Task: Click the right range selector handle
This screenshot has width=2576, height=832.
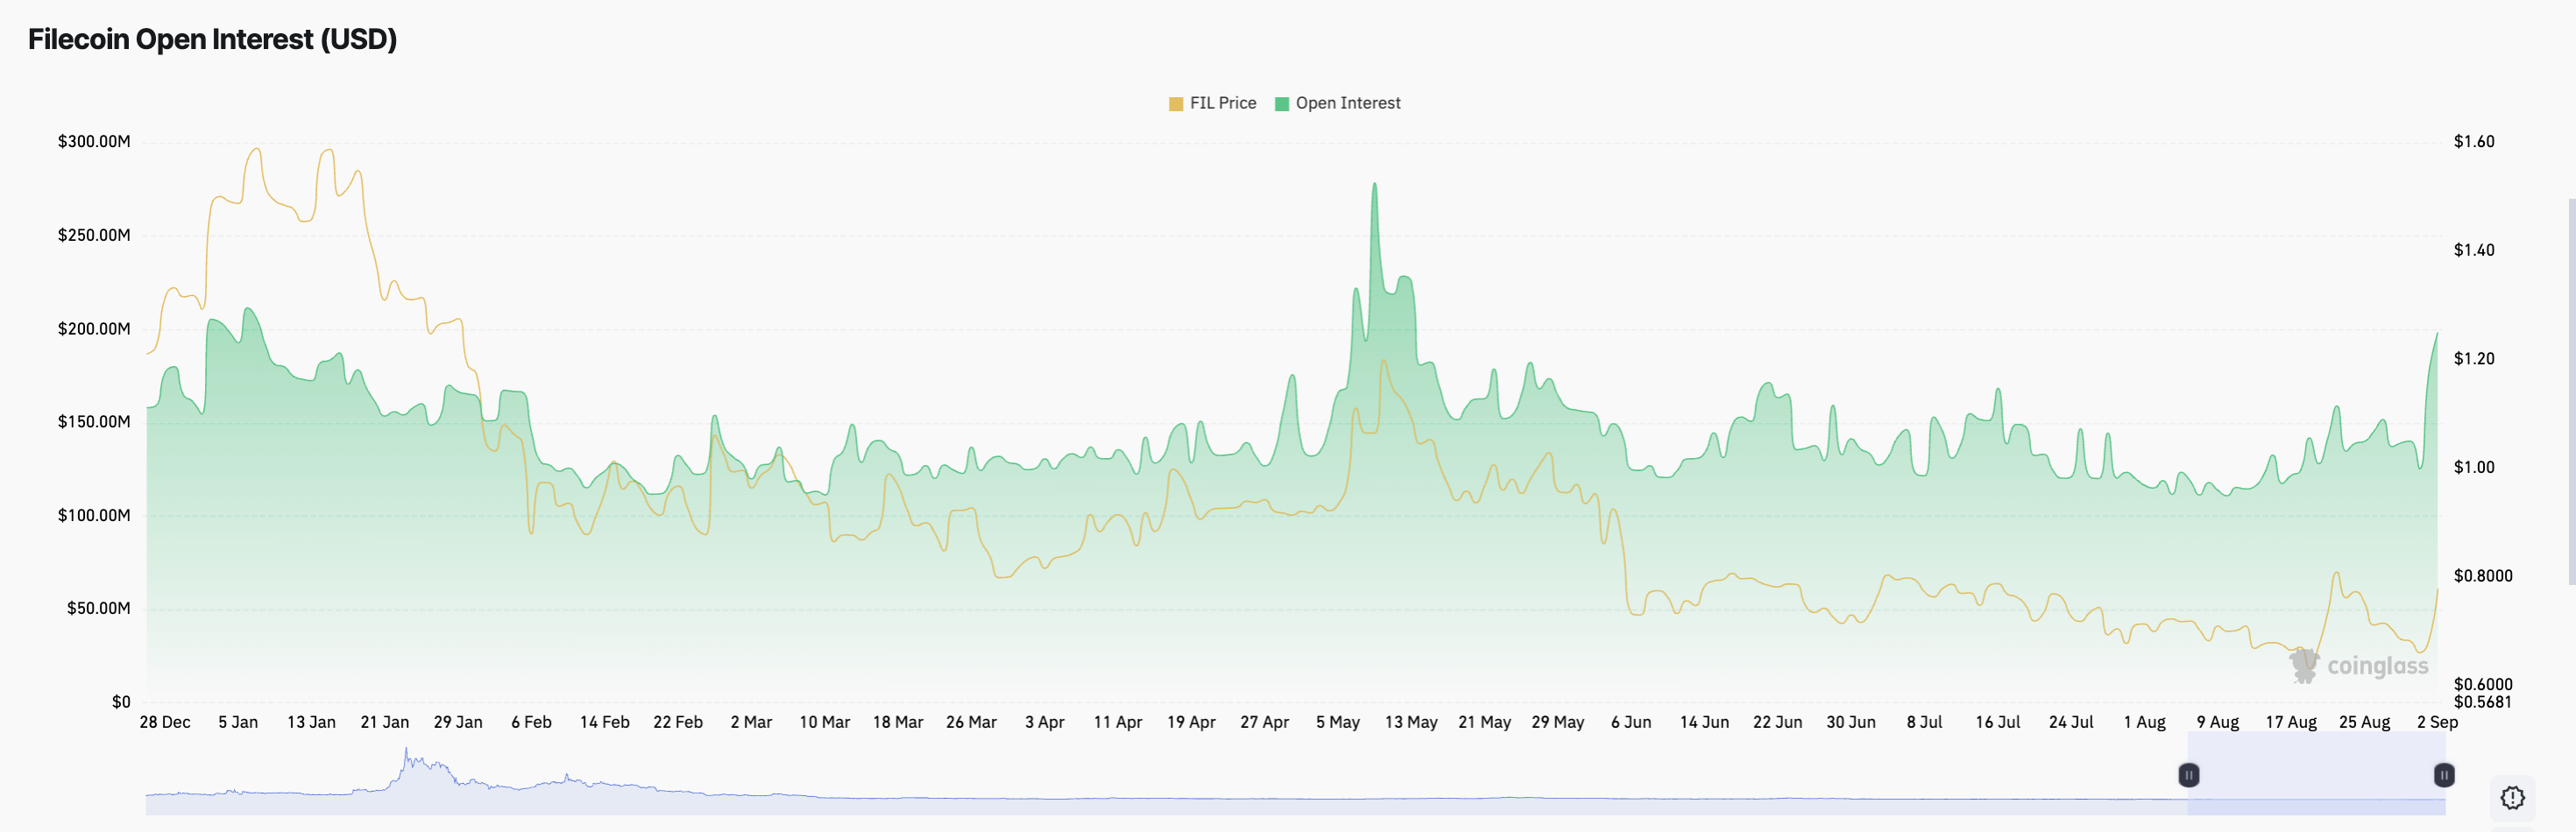Action: (2444, 775)
